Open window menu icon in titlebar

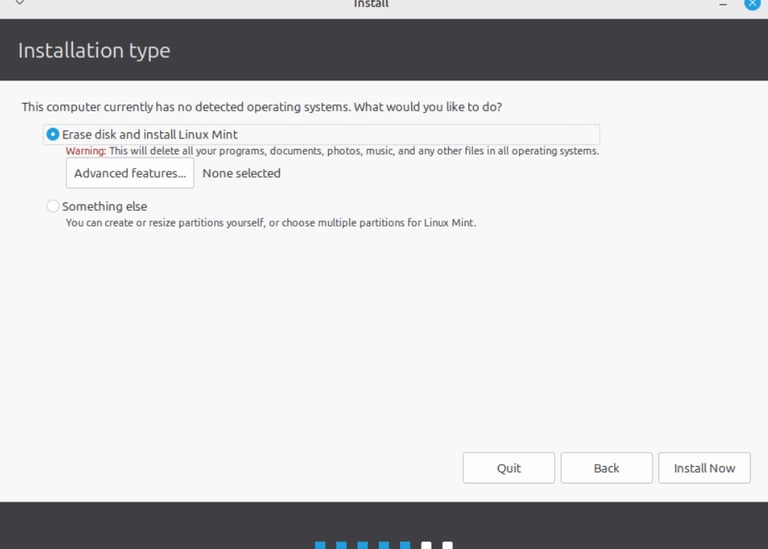click(x=20, y=3)
